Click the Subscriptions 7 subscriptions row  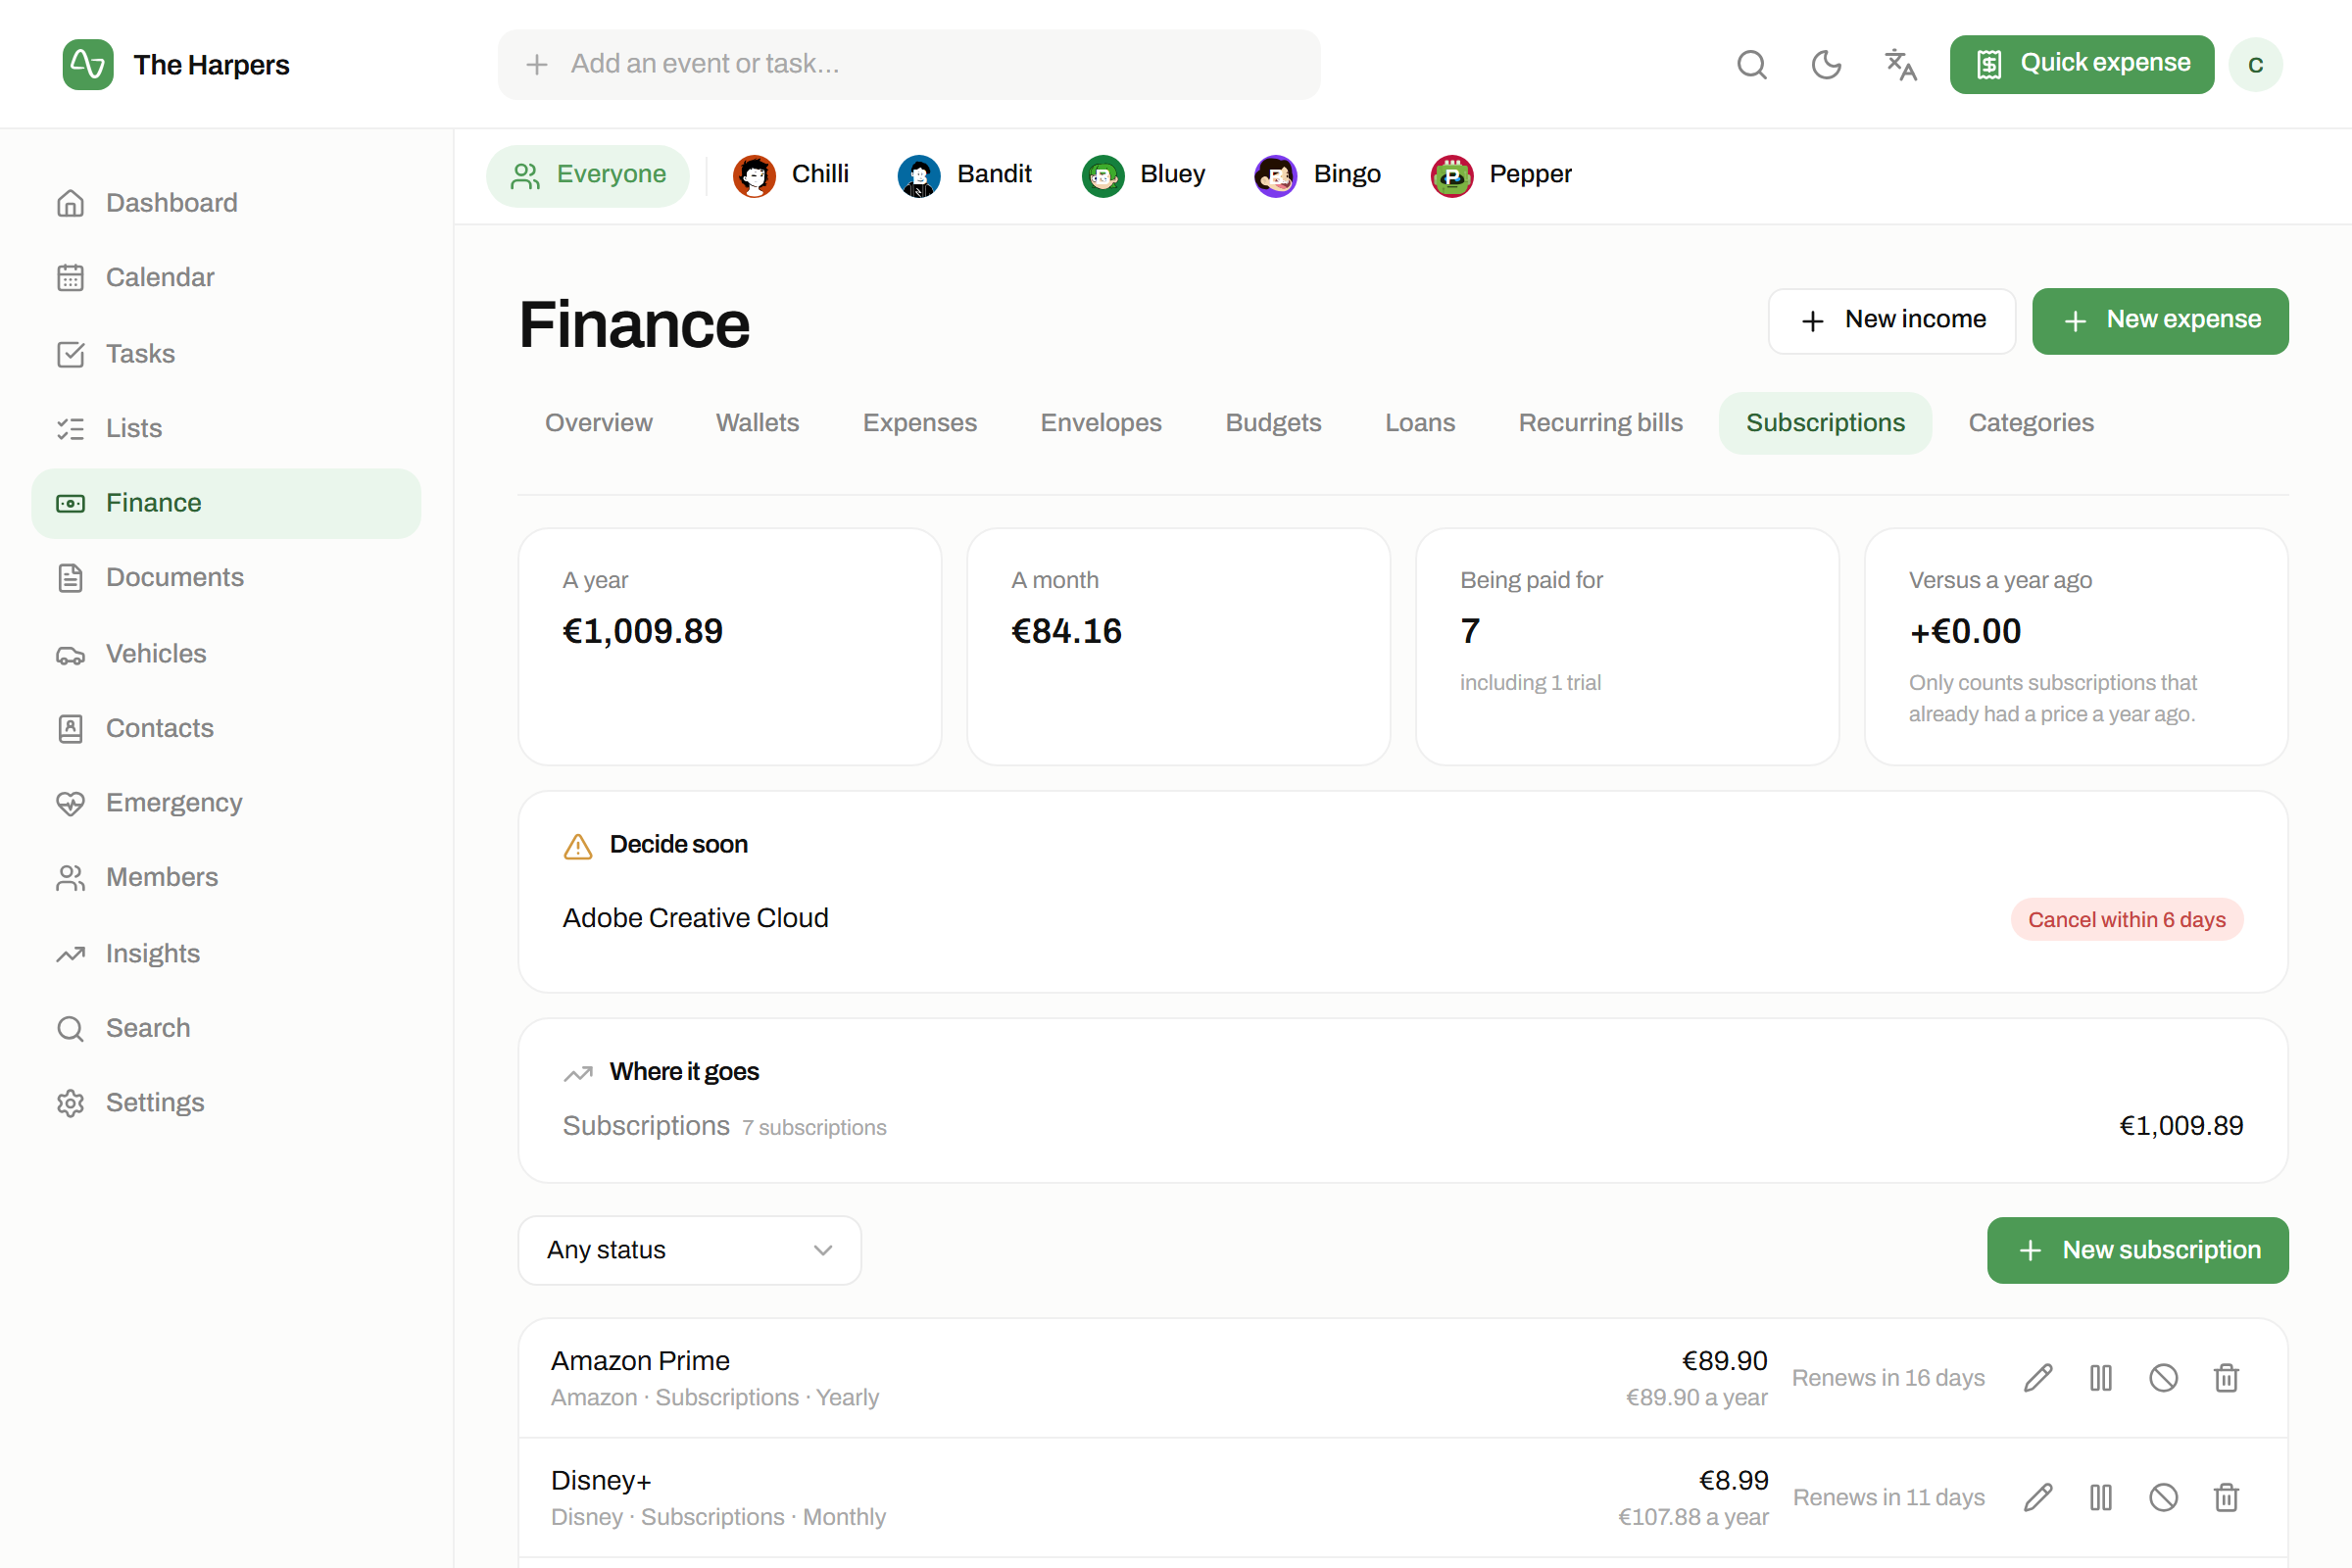click(x=1402, y=1126)
